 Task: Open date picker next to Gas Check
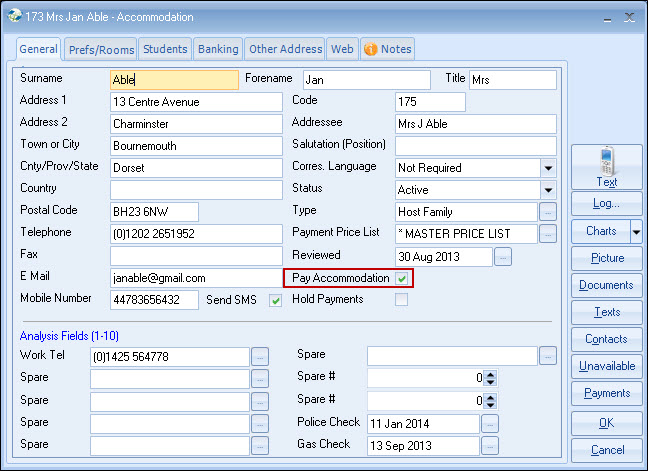[489, 445]
